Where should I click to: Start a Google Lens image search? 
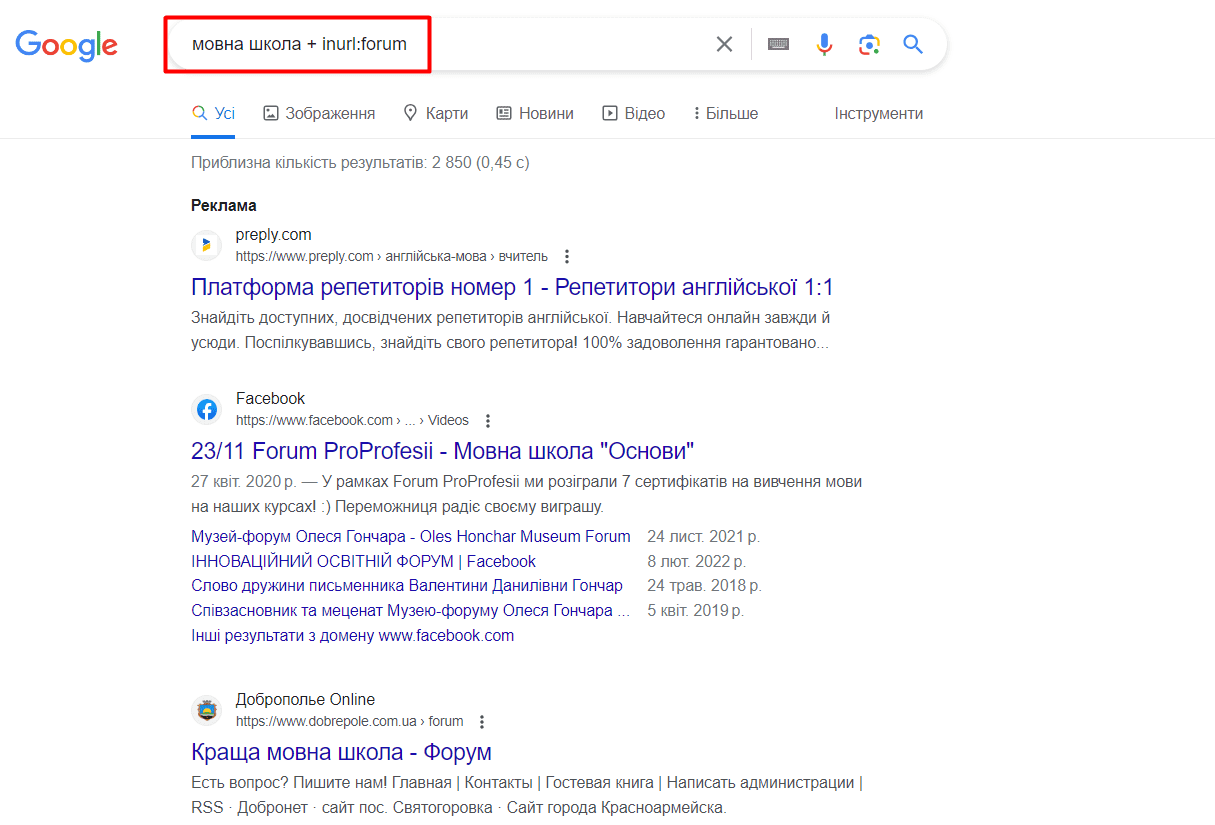coord(868,44)
